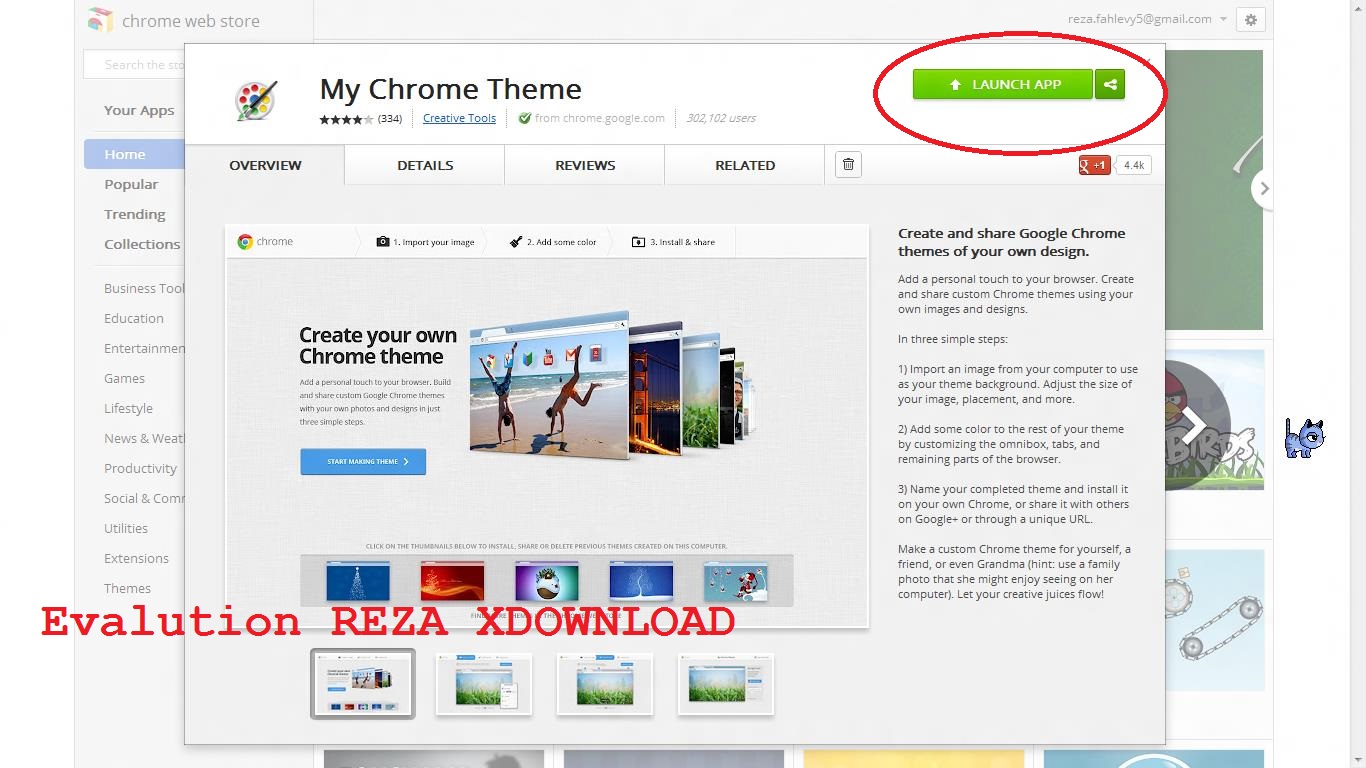Viewport: 1366px width, 768px height.
Task: Click the Chrome logo in the preview
Action: (245, 242)
